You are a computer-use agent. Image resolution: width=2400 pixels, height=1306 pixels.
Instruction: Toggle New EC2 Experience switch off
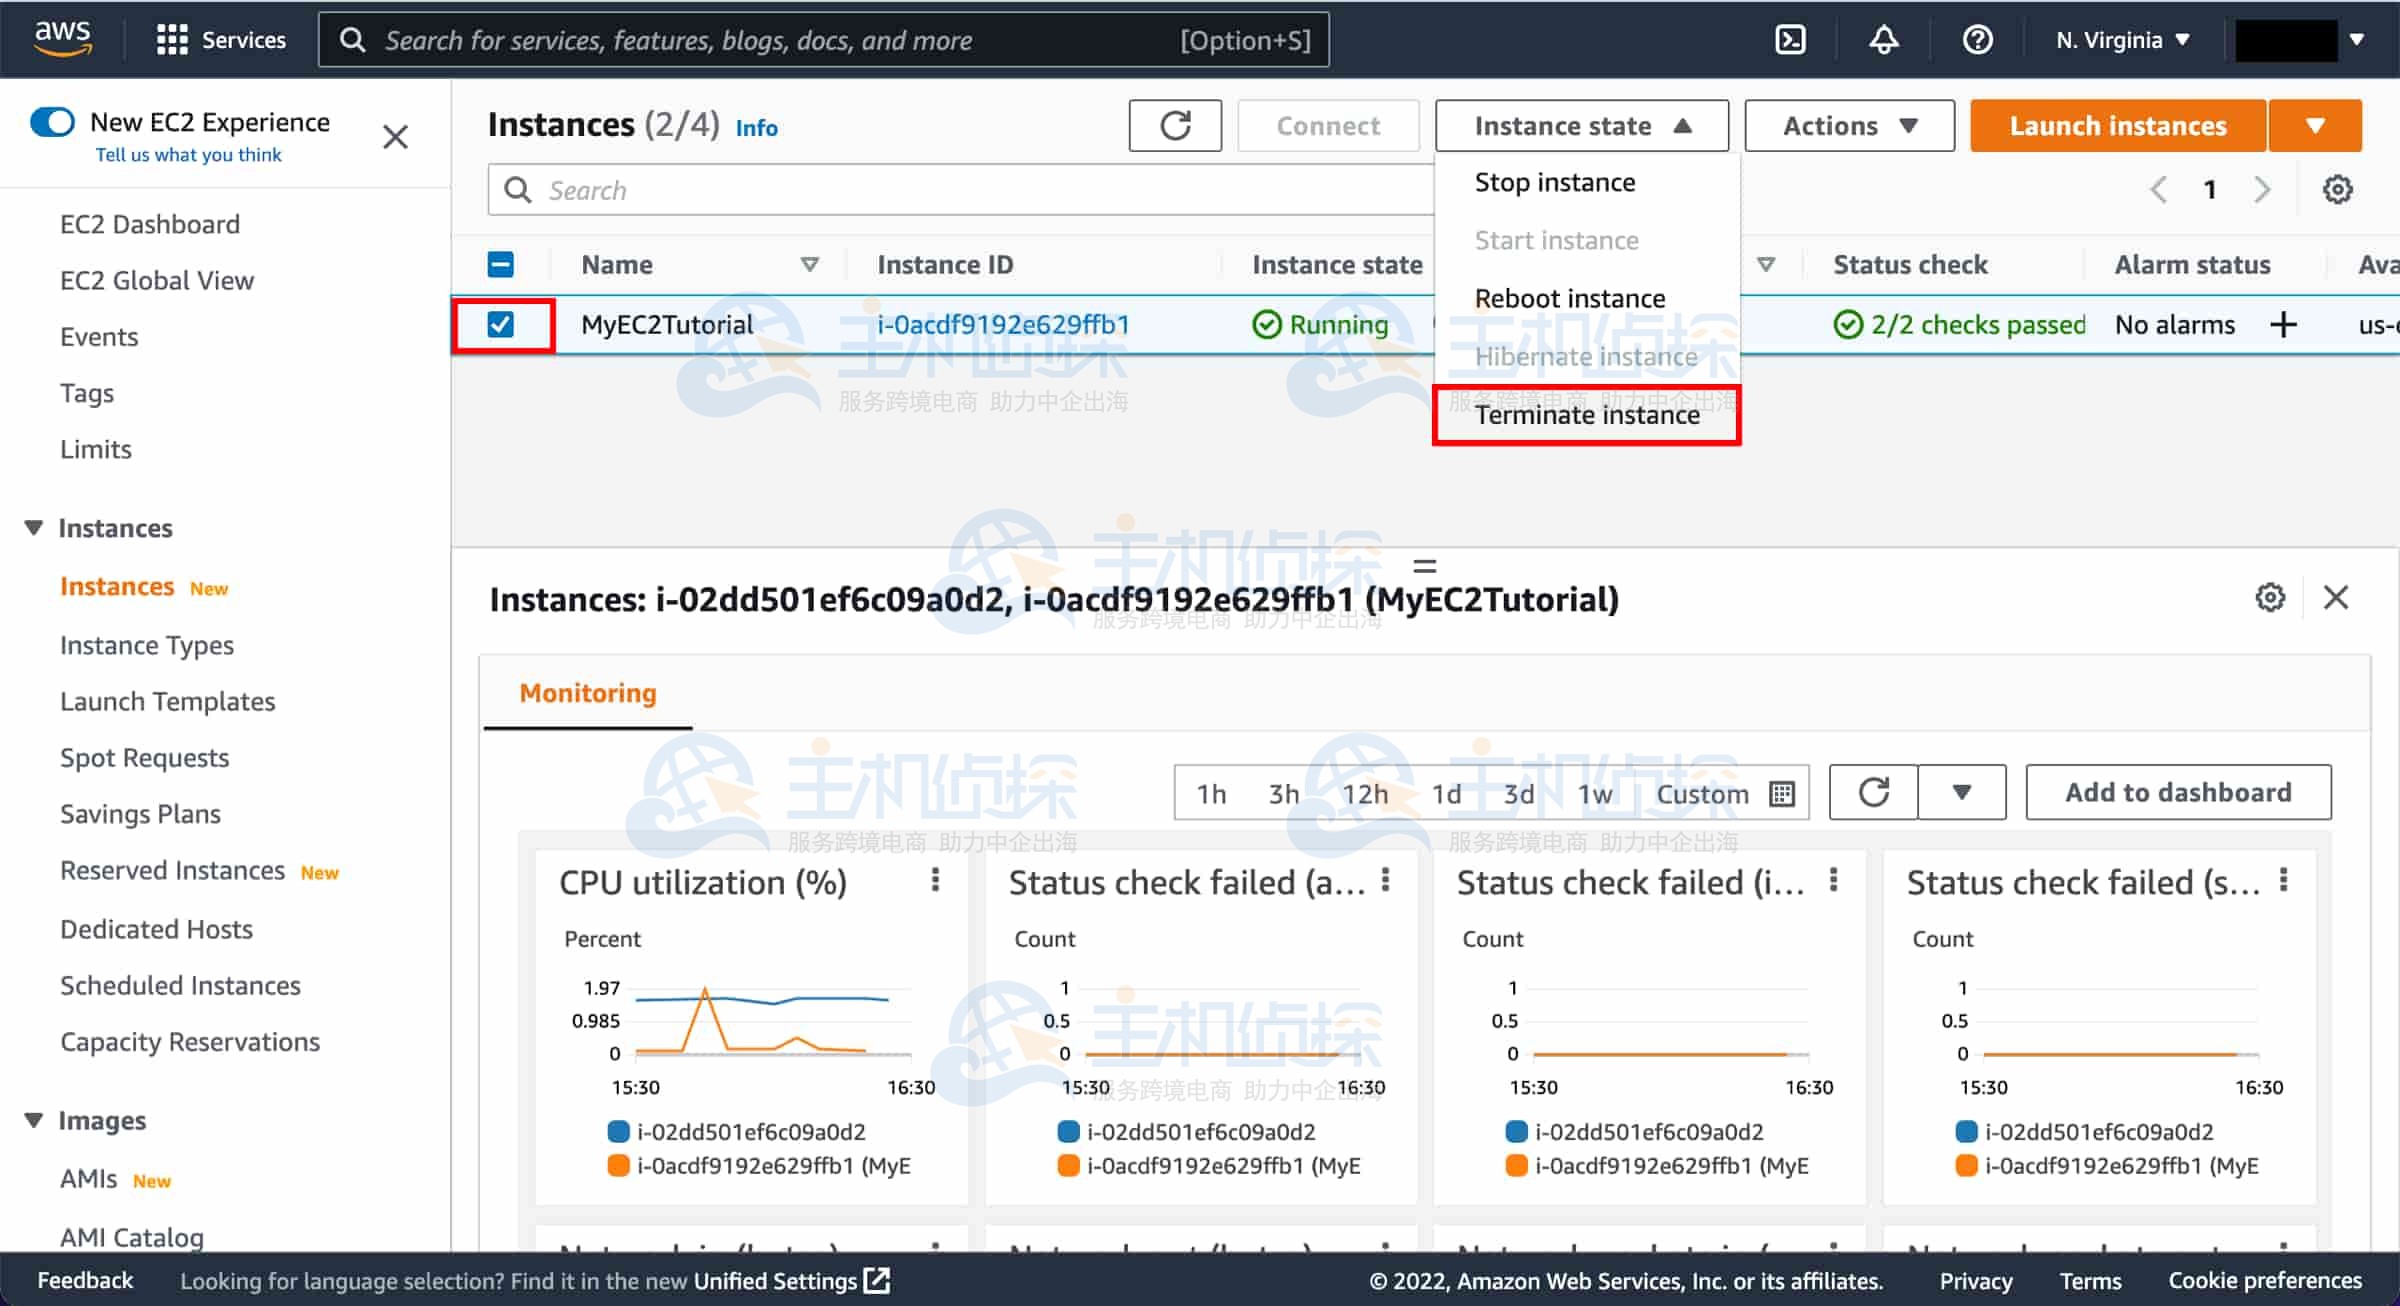(x=52, y=122)
